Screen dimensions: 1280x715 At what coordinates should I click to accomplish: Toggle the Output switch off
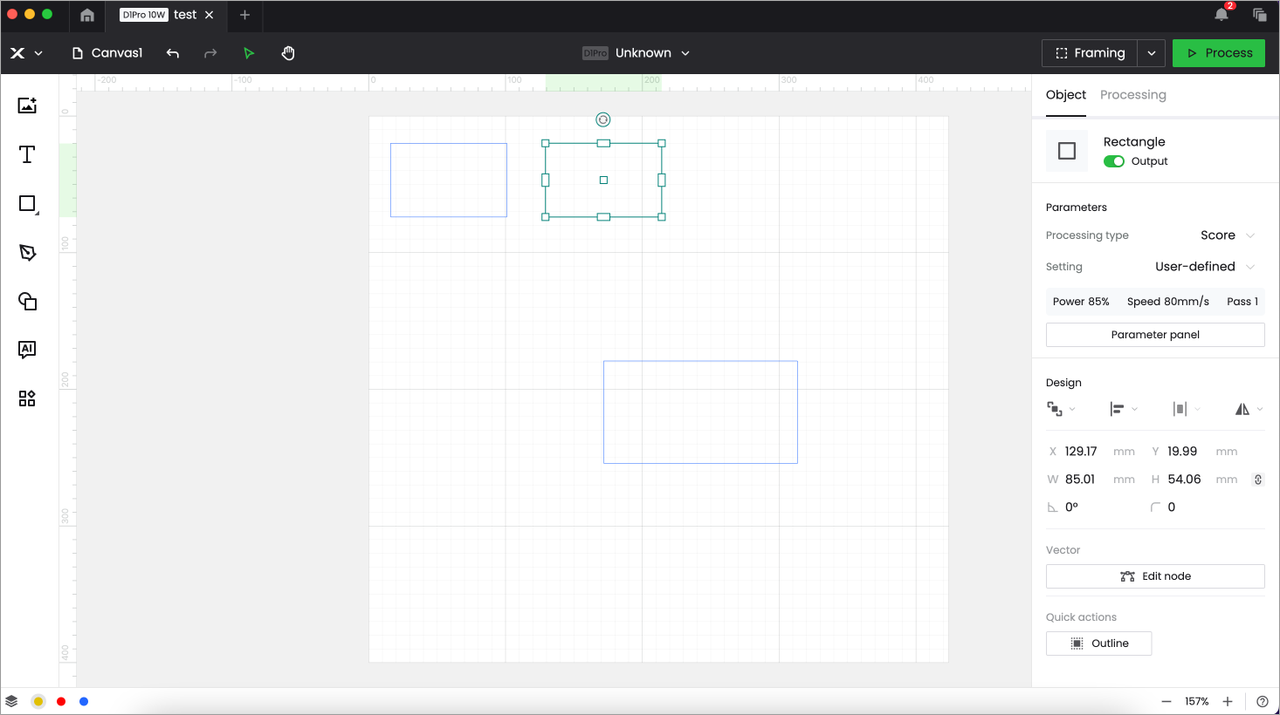[1114, 161]
